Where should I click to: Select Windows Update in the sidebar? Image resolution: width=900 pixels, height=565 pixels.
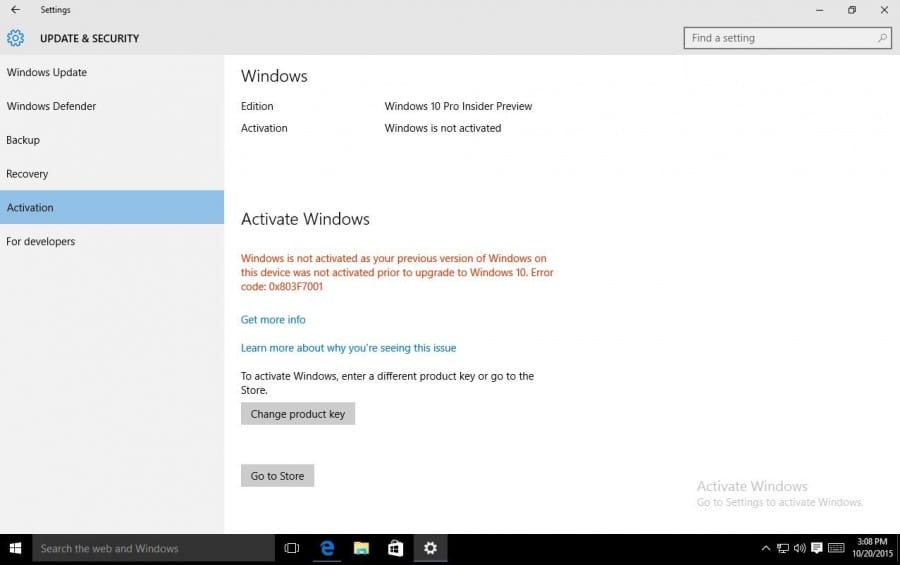(47, 72)
